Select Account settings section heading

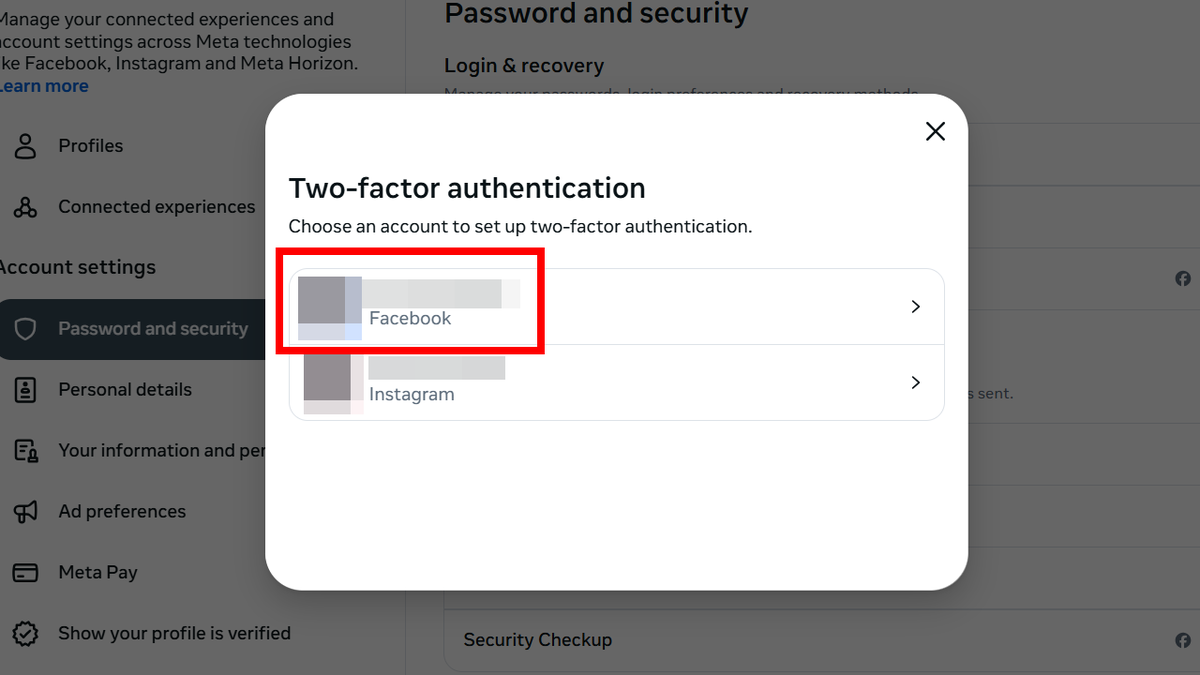78,267
